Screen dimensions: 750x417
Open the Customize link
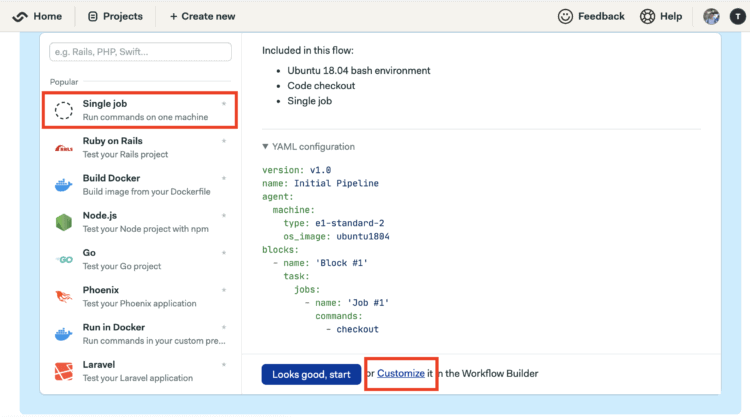401,373
